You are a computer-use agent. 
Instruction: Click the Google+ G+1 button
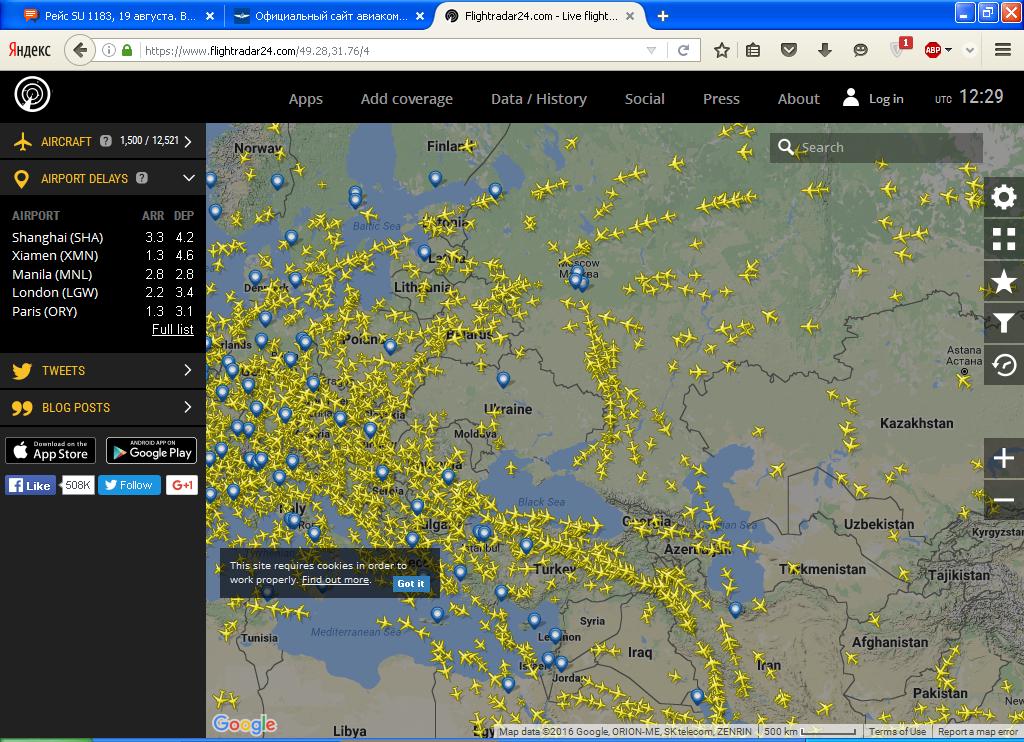point(182,485)
